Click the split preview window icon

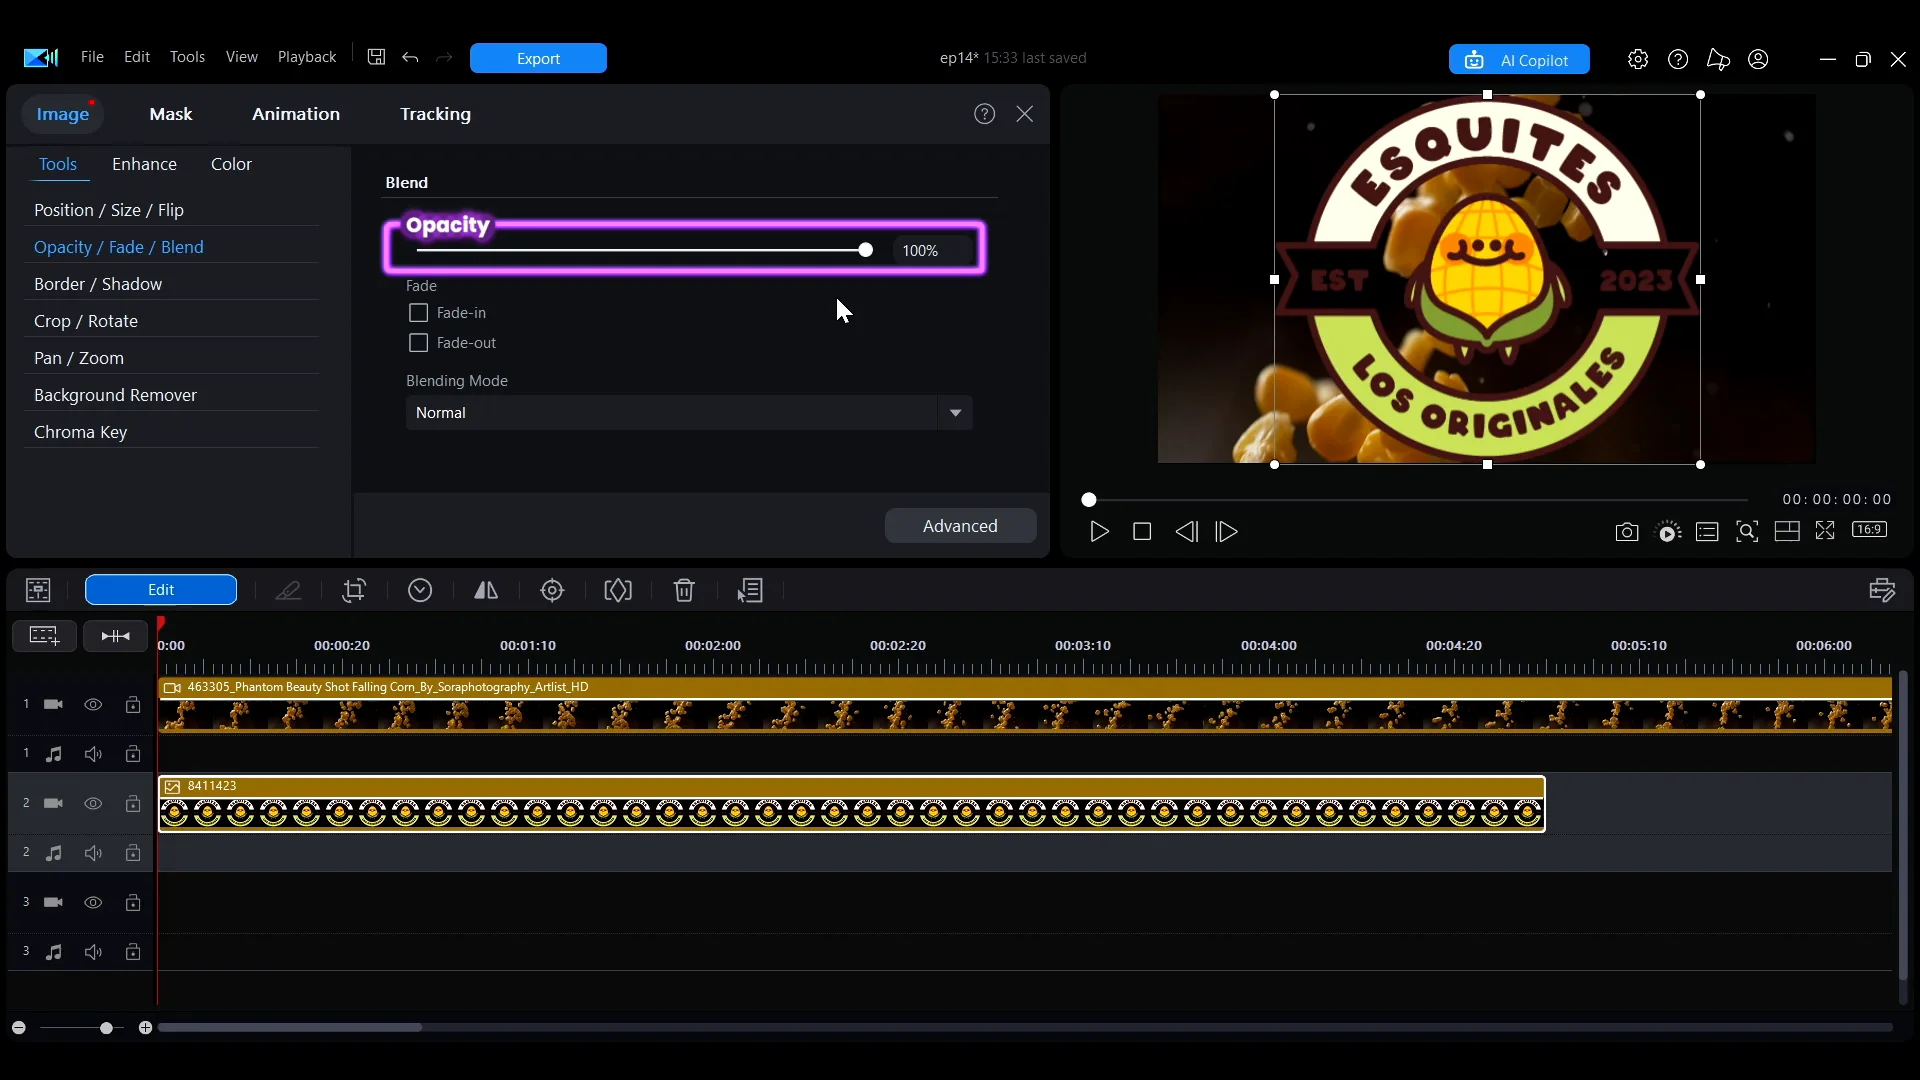[1787, 532]
